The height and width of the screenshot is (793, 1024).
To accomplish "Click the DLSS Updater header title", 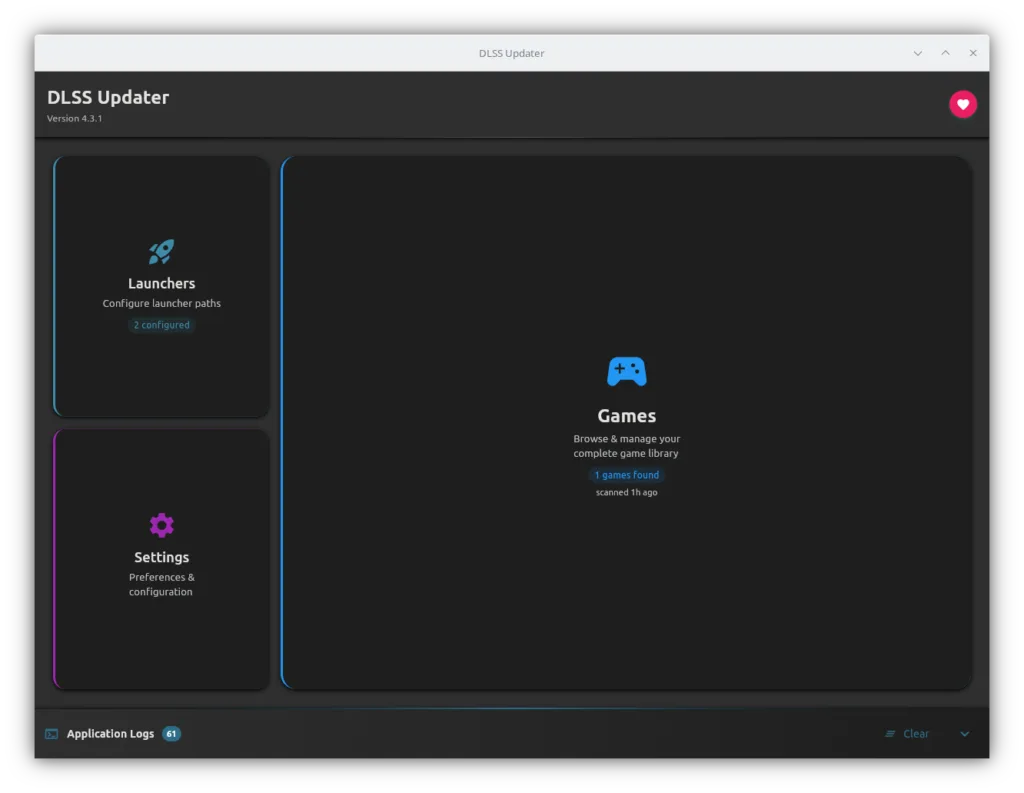I will point(108,97).
